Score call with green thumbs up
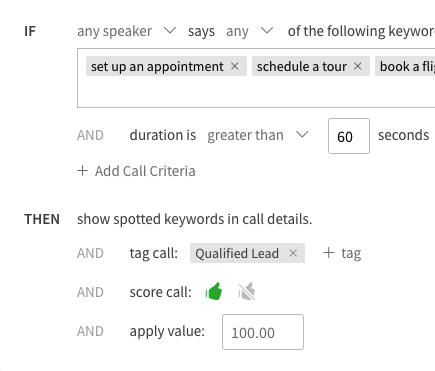This screenshot has height=371, width=435. point(214,291)
